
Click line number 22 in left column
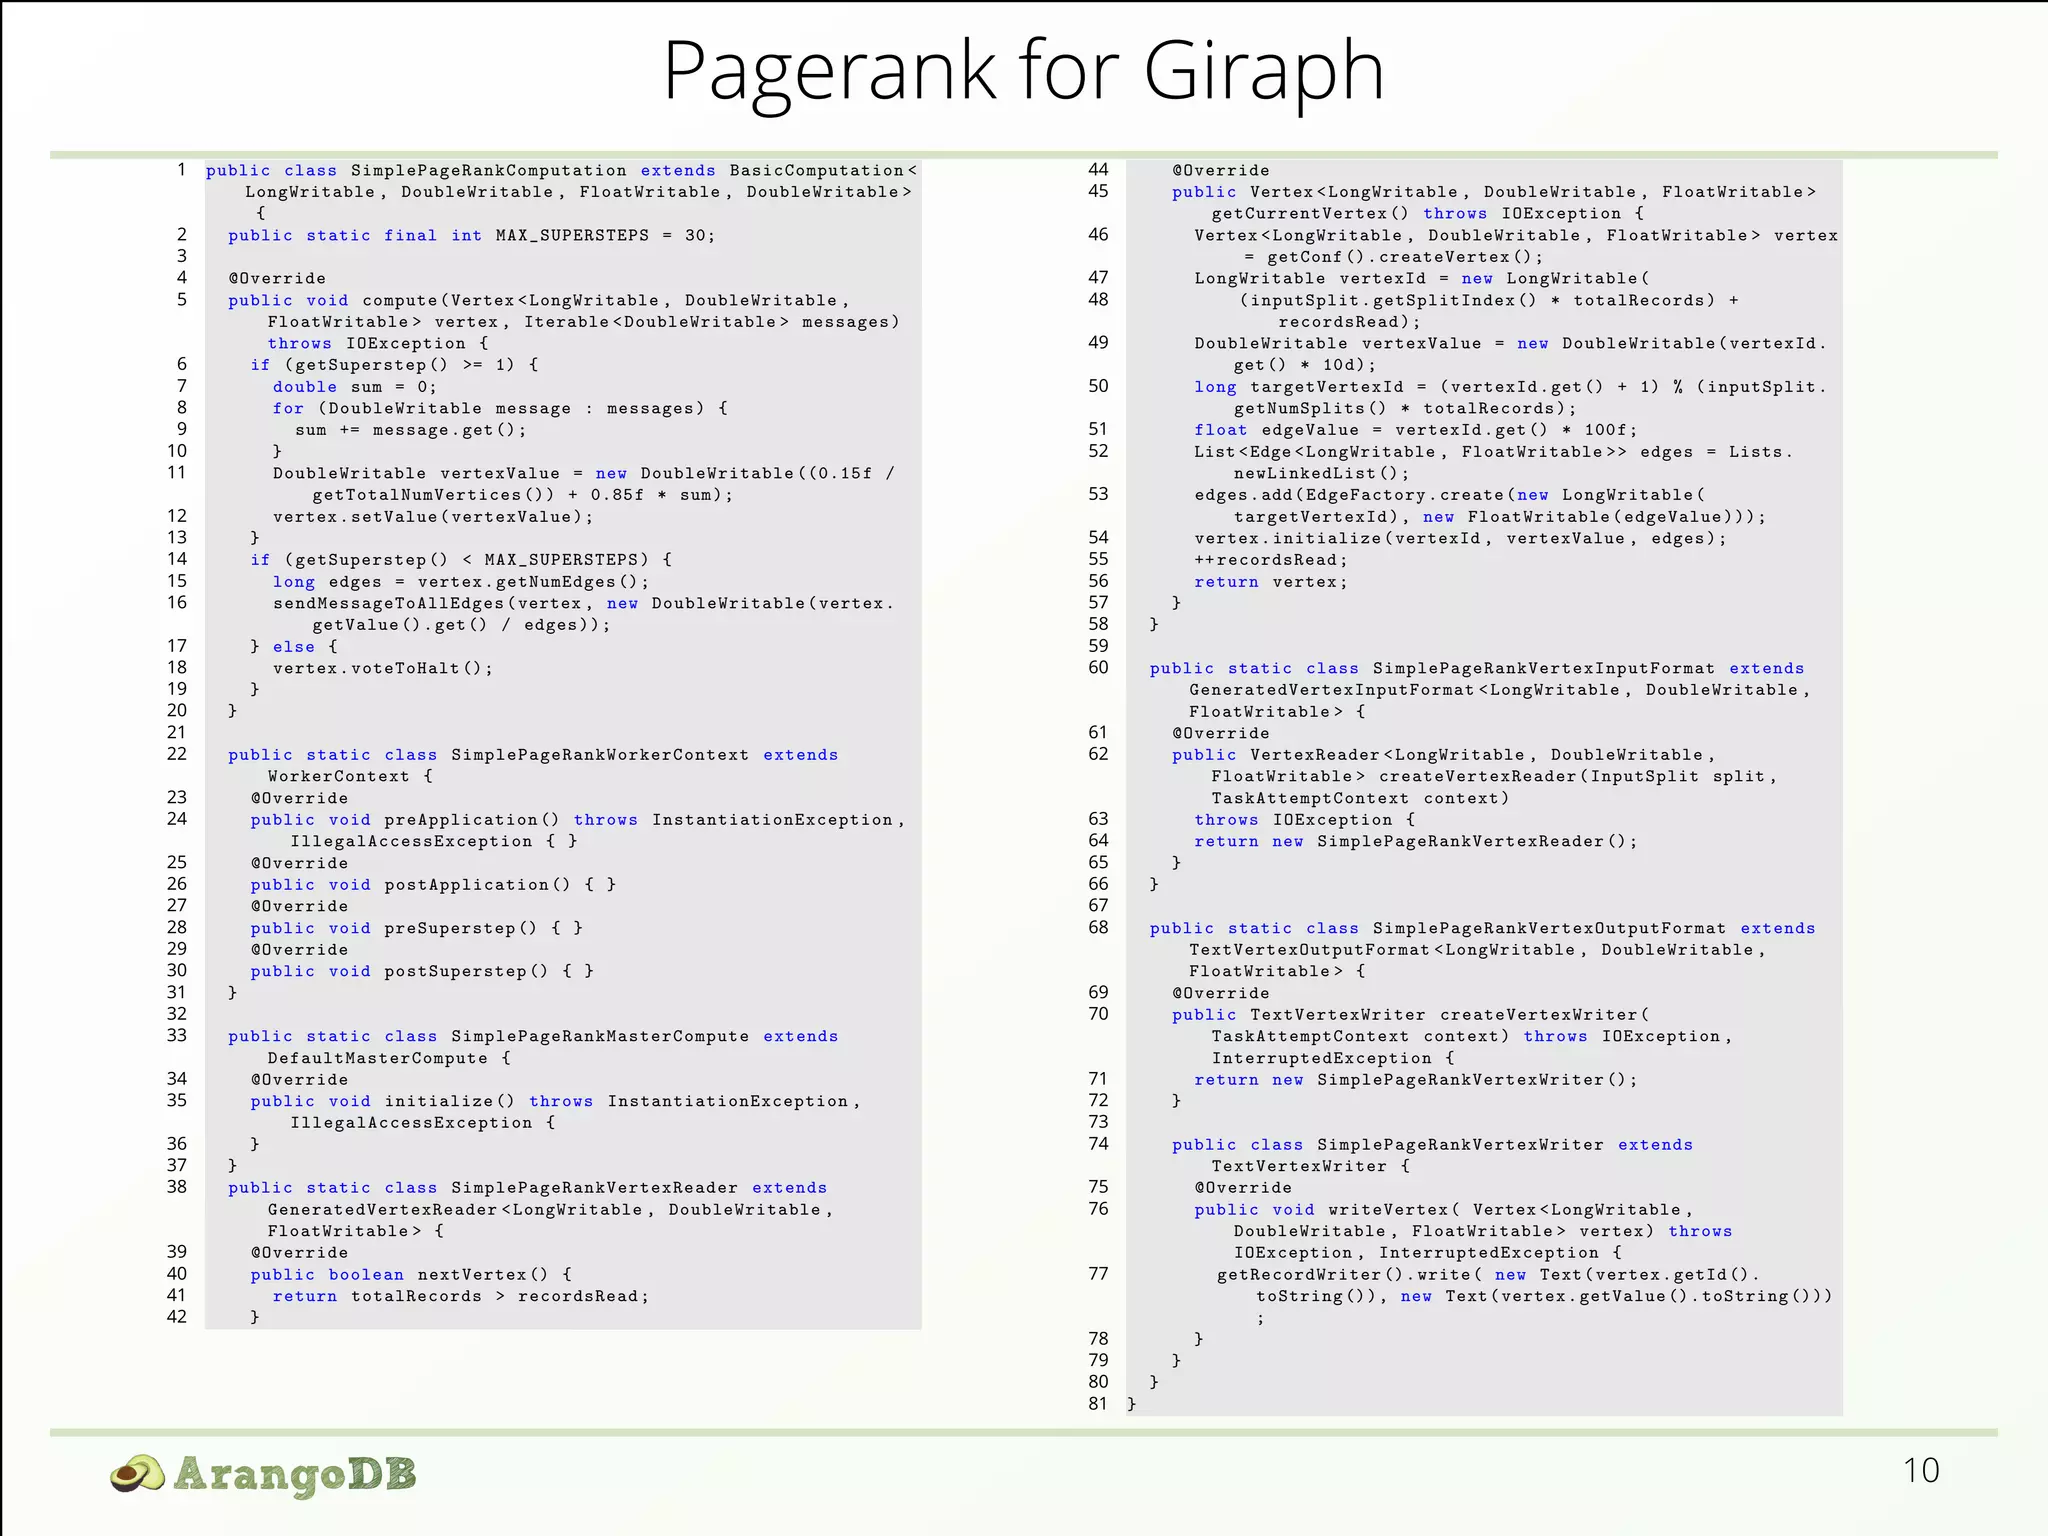pyautogui.click(x=177, y=754)
